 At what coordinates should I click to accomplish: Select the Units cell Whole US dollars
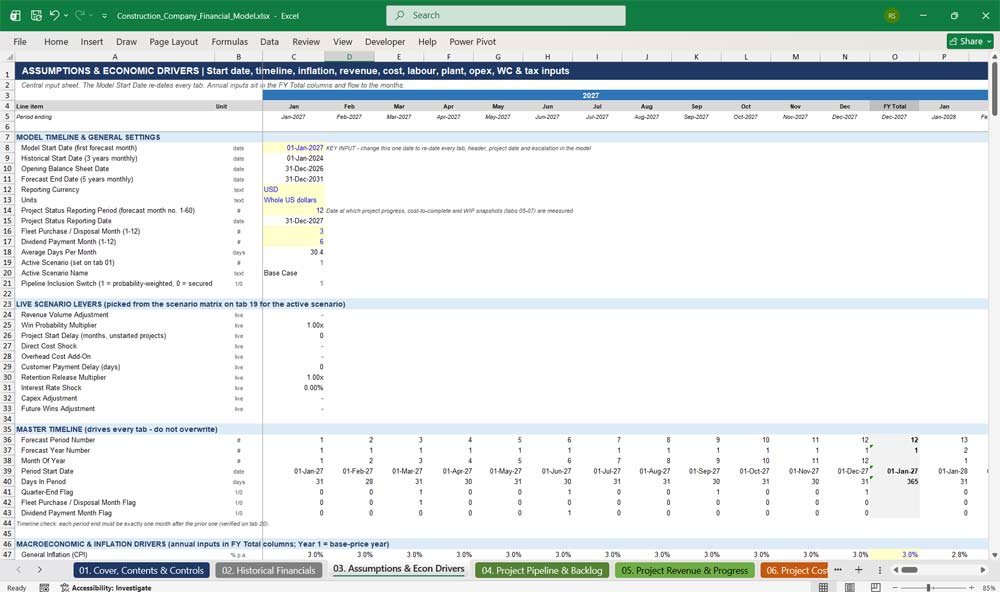pyautogui.click(x=293, y=200)
